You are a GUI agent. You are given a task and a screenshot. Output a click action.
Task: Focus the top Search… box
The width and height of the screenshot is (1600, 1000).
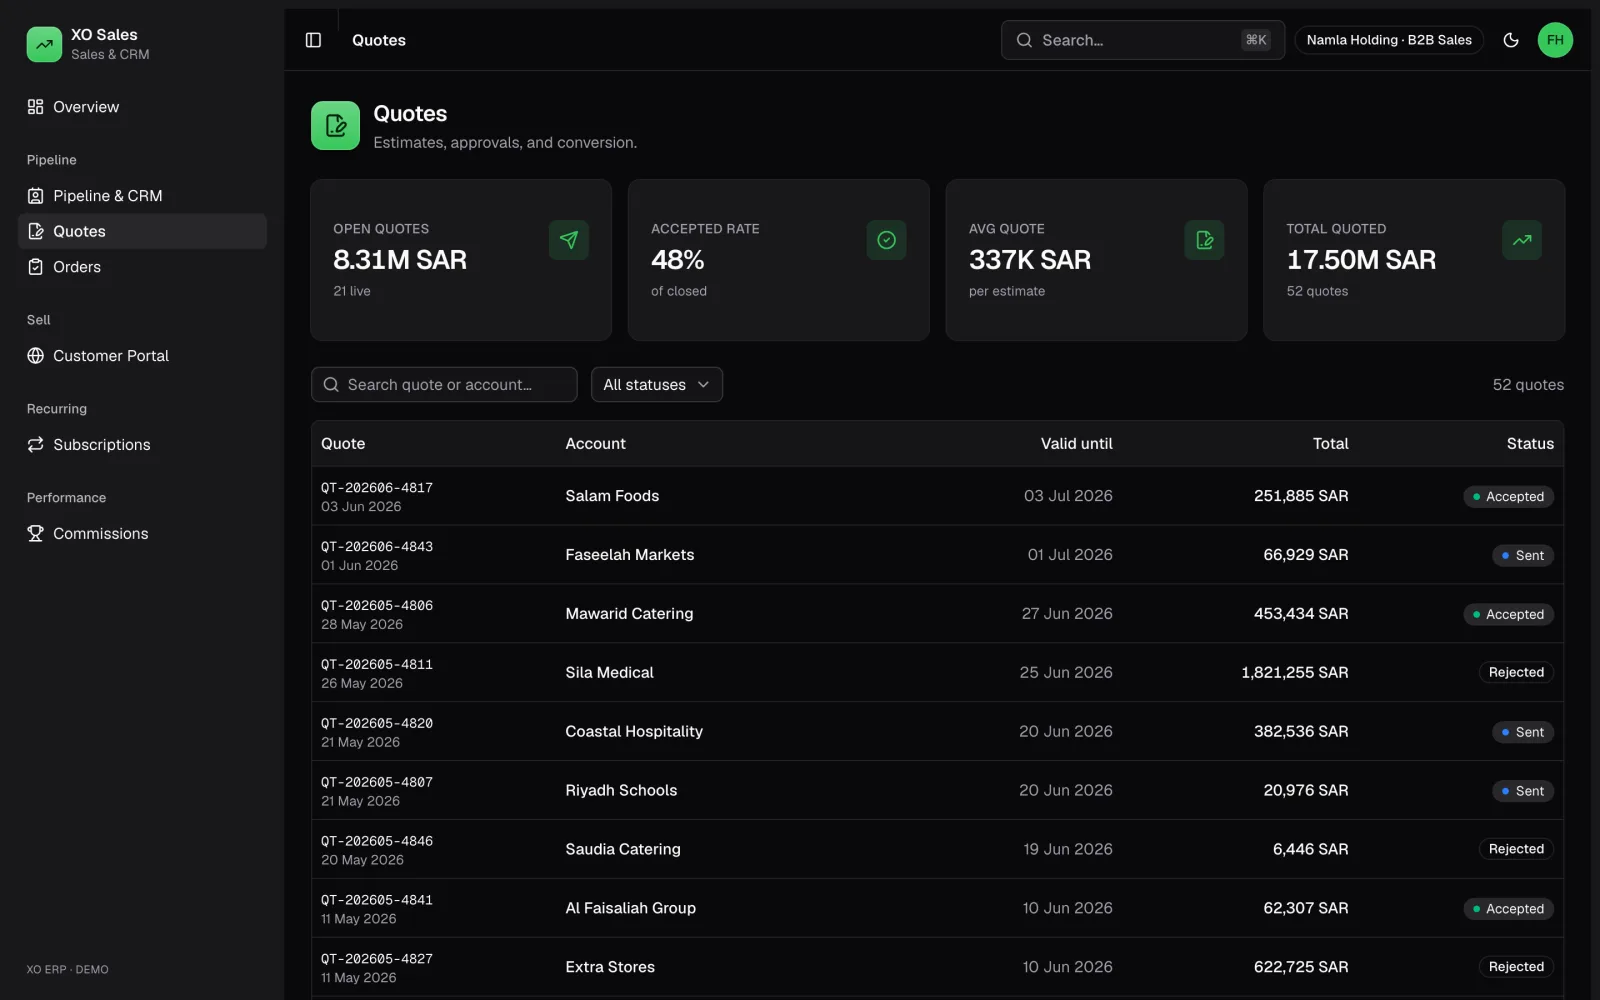1143,40
